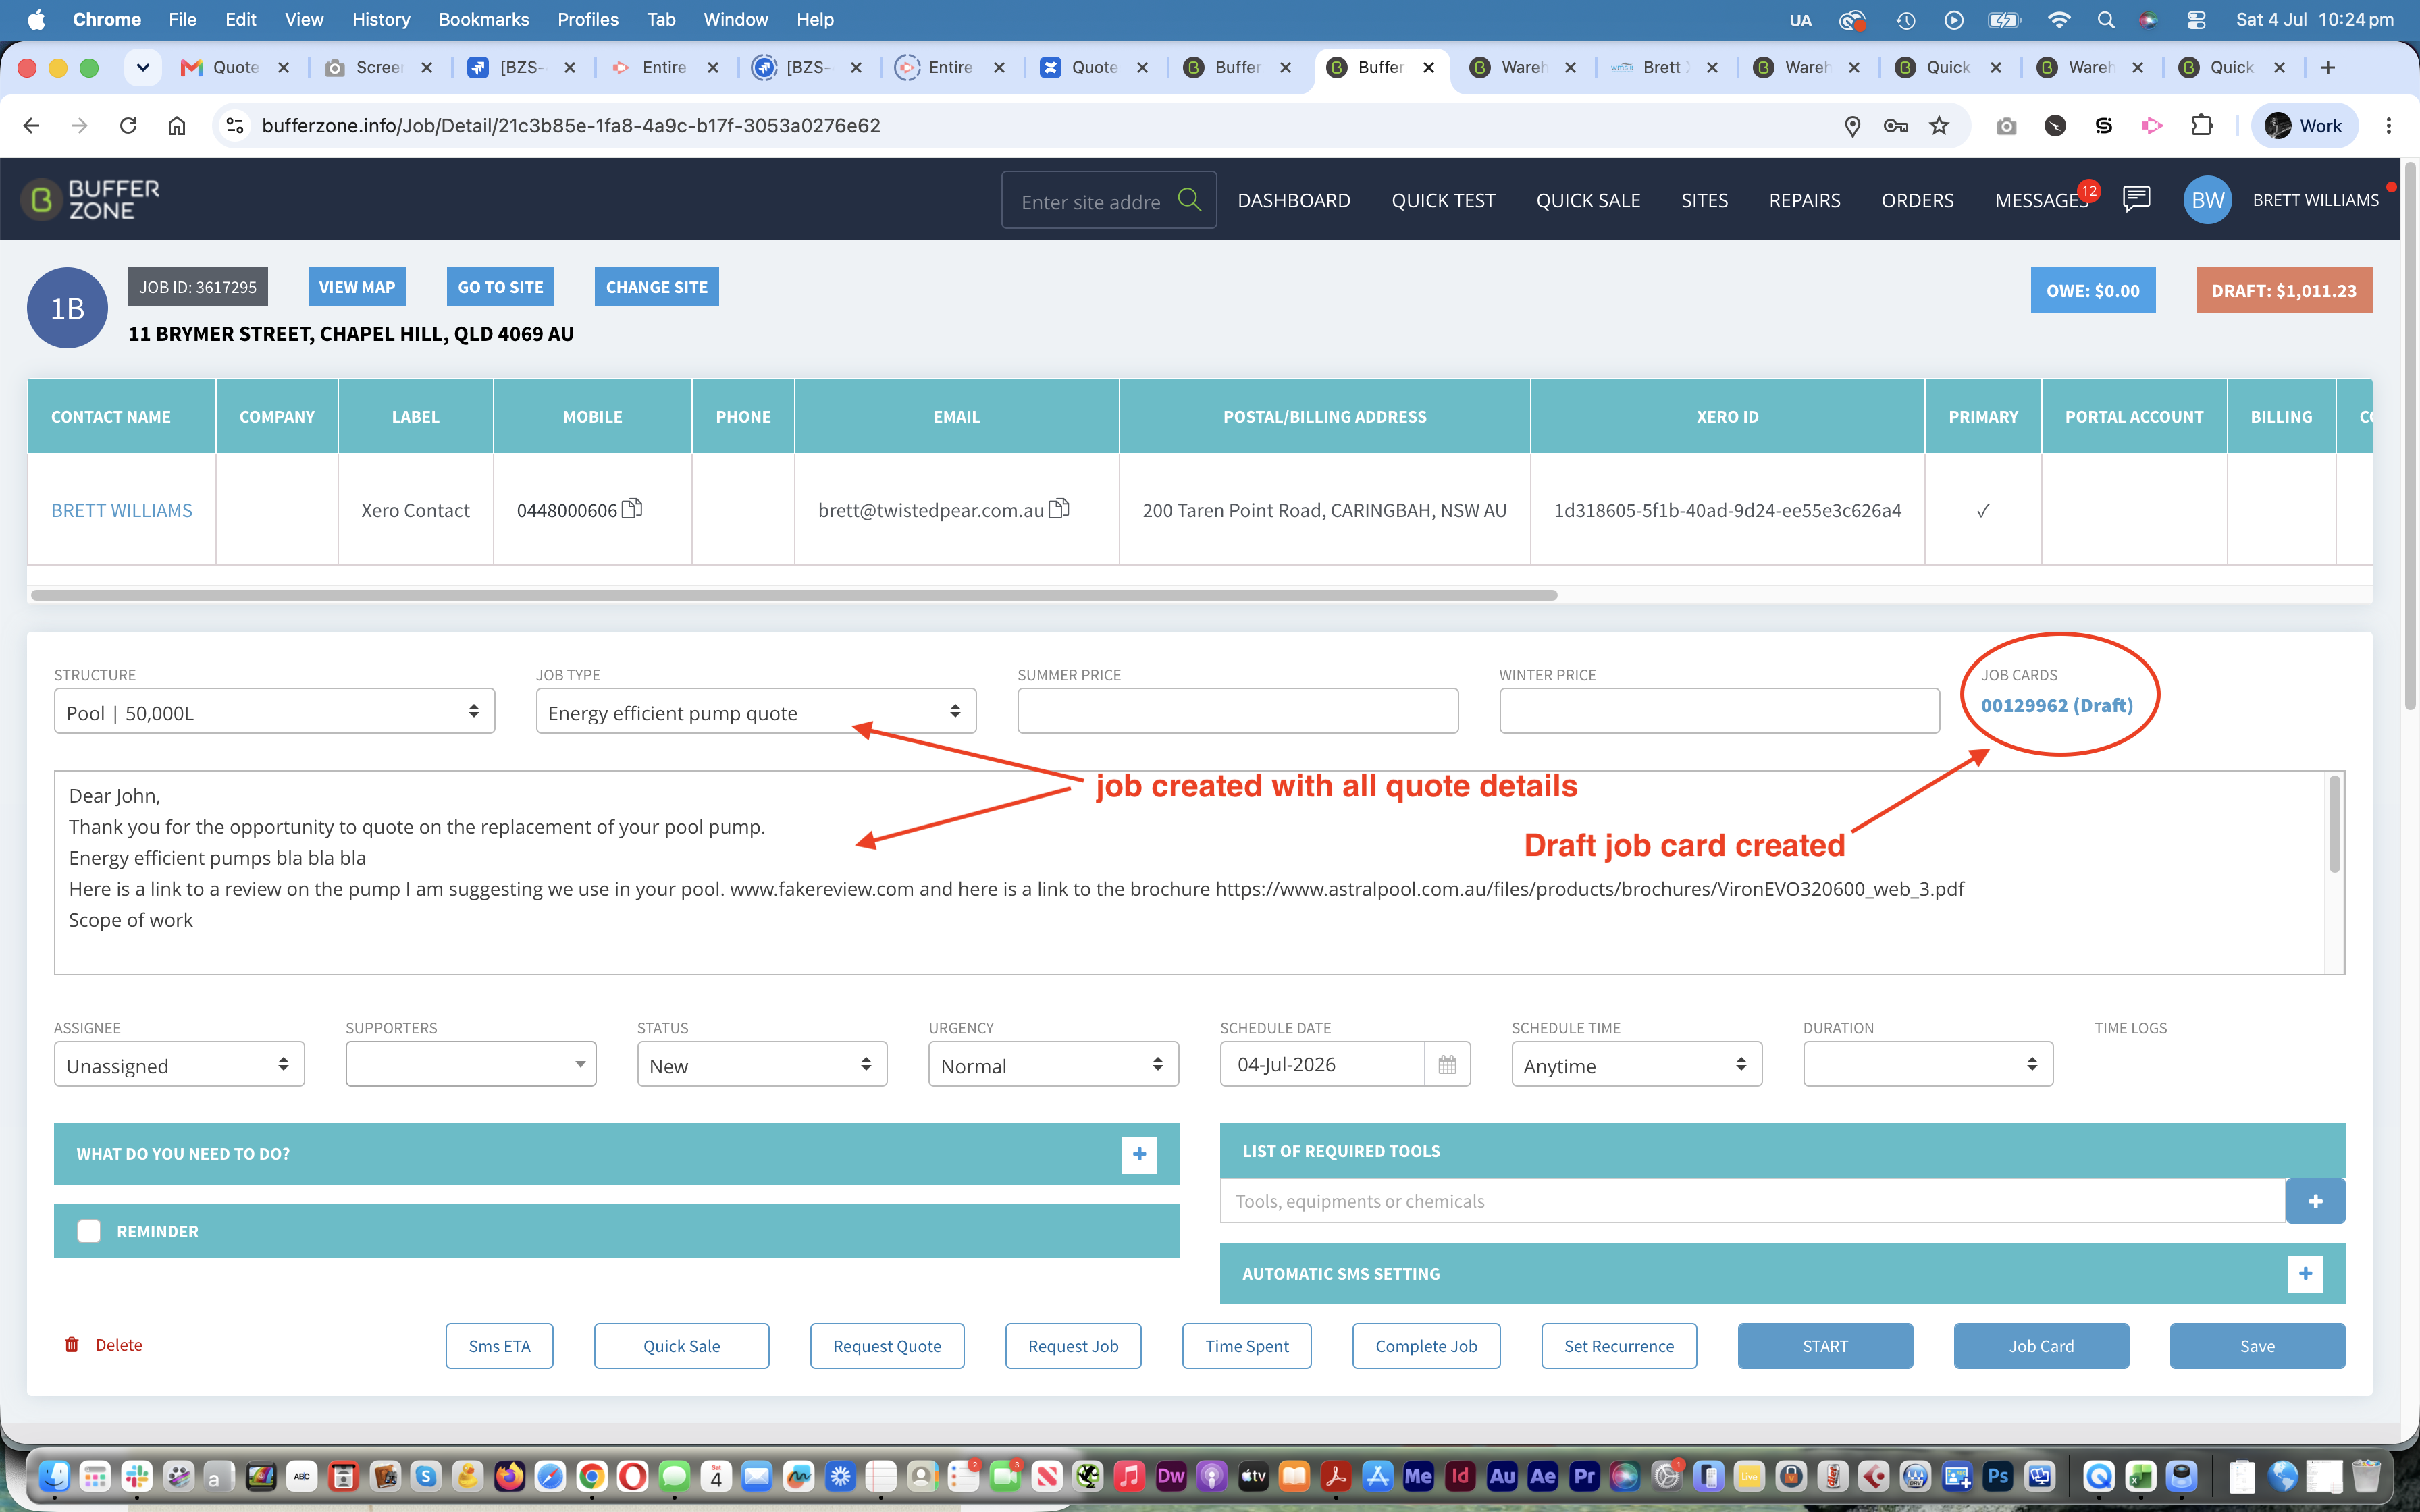Open the schedule date calendar icon
2420x1512 pixels.
click(x=1446, y=1064)
